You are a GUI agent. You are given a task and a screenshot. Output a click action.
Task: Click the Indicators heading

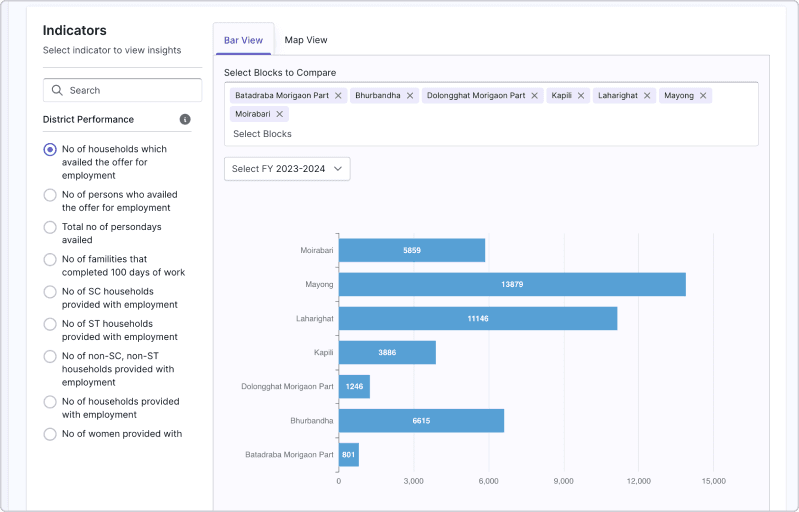pos(74,31)
